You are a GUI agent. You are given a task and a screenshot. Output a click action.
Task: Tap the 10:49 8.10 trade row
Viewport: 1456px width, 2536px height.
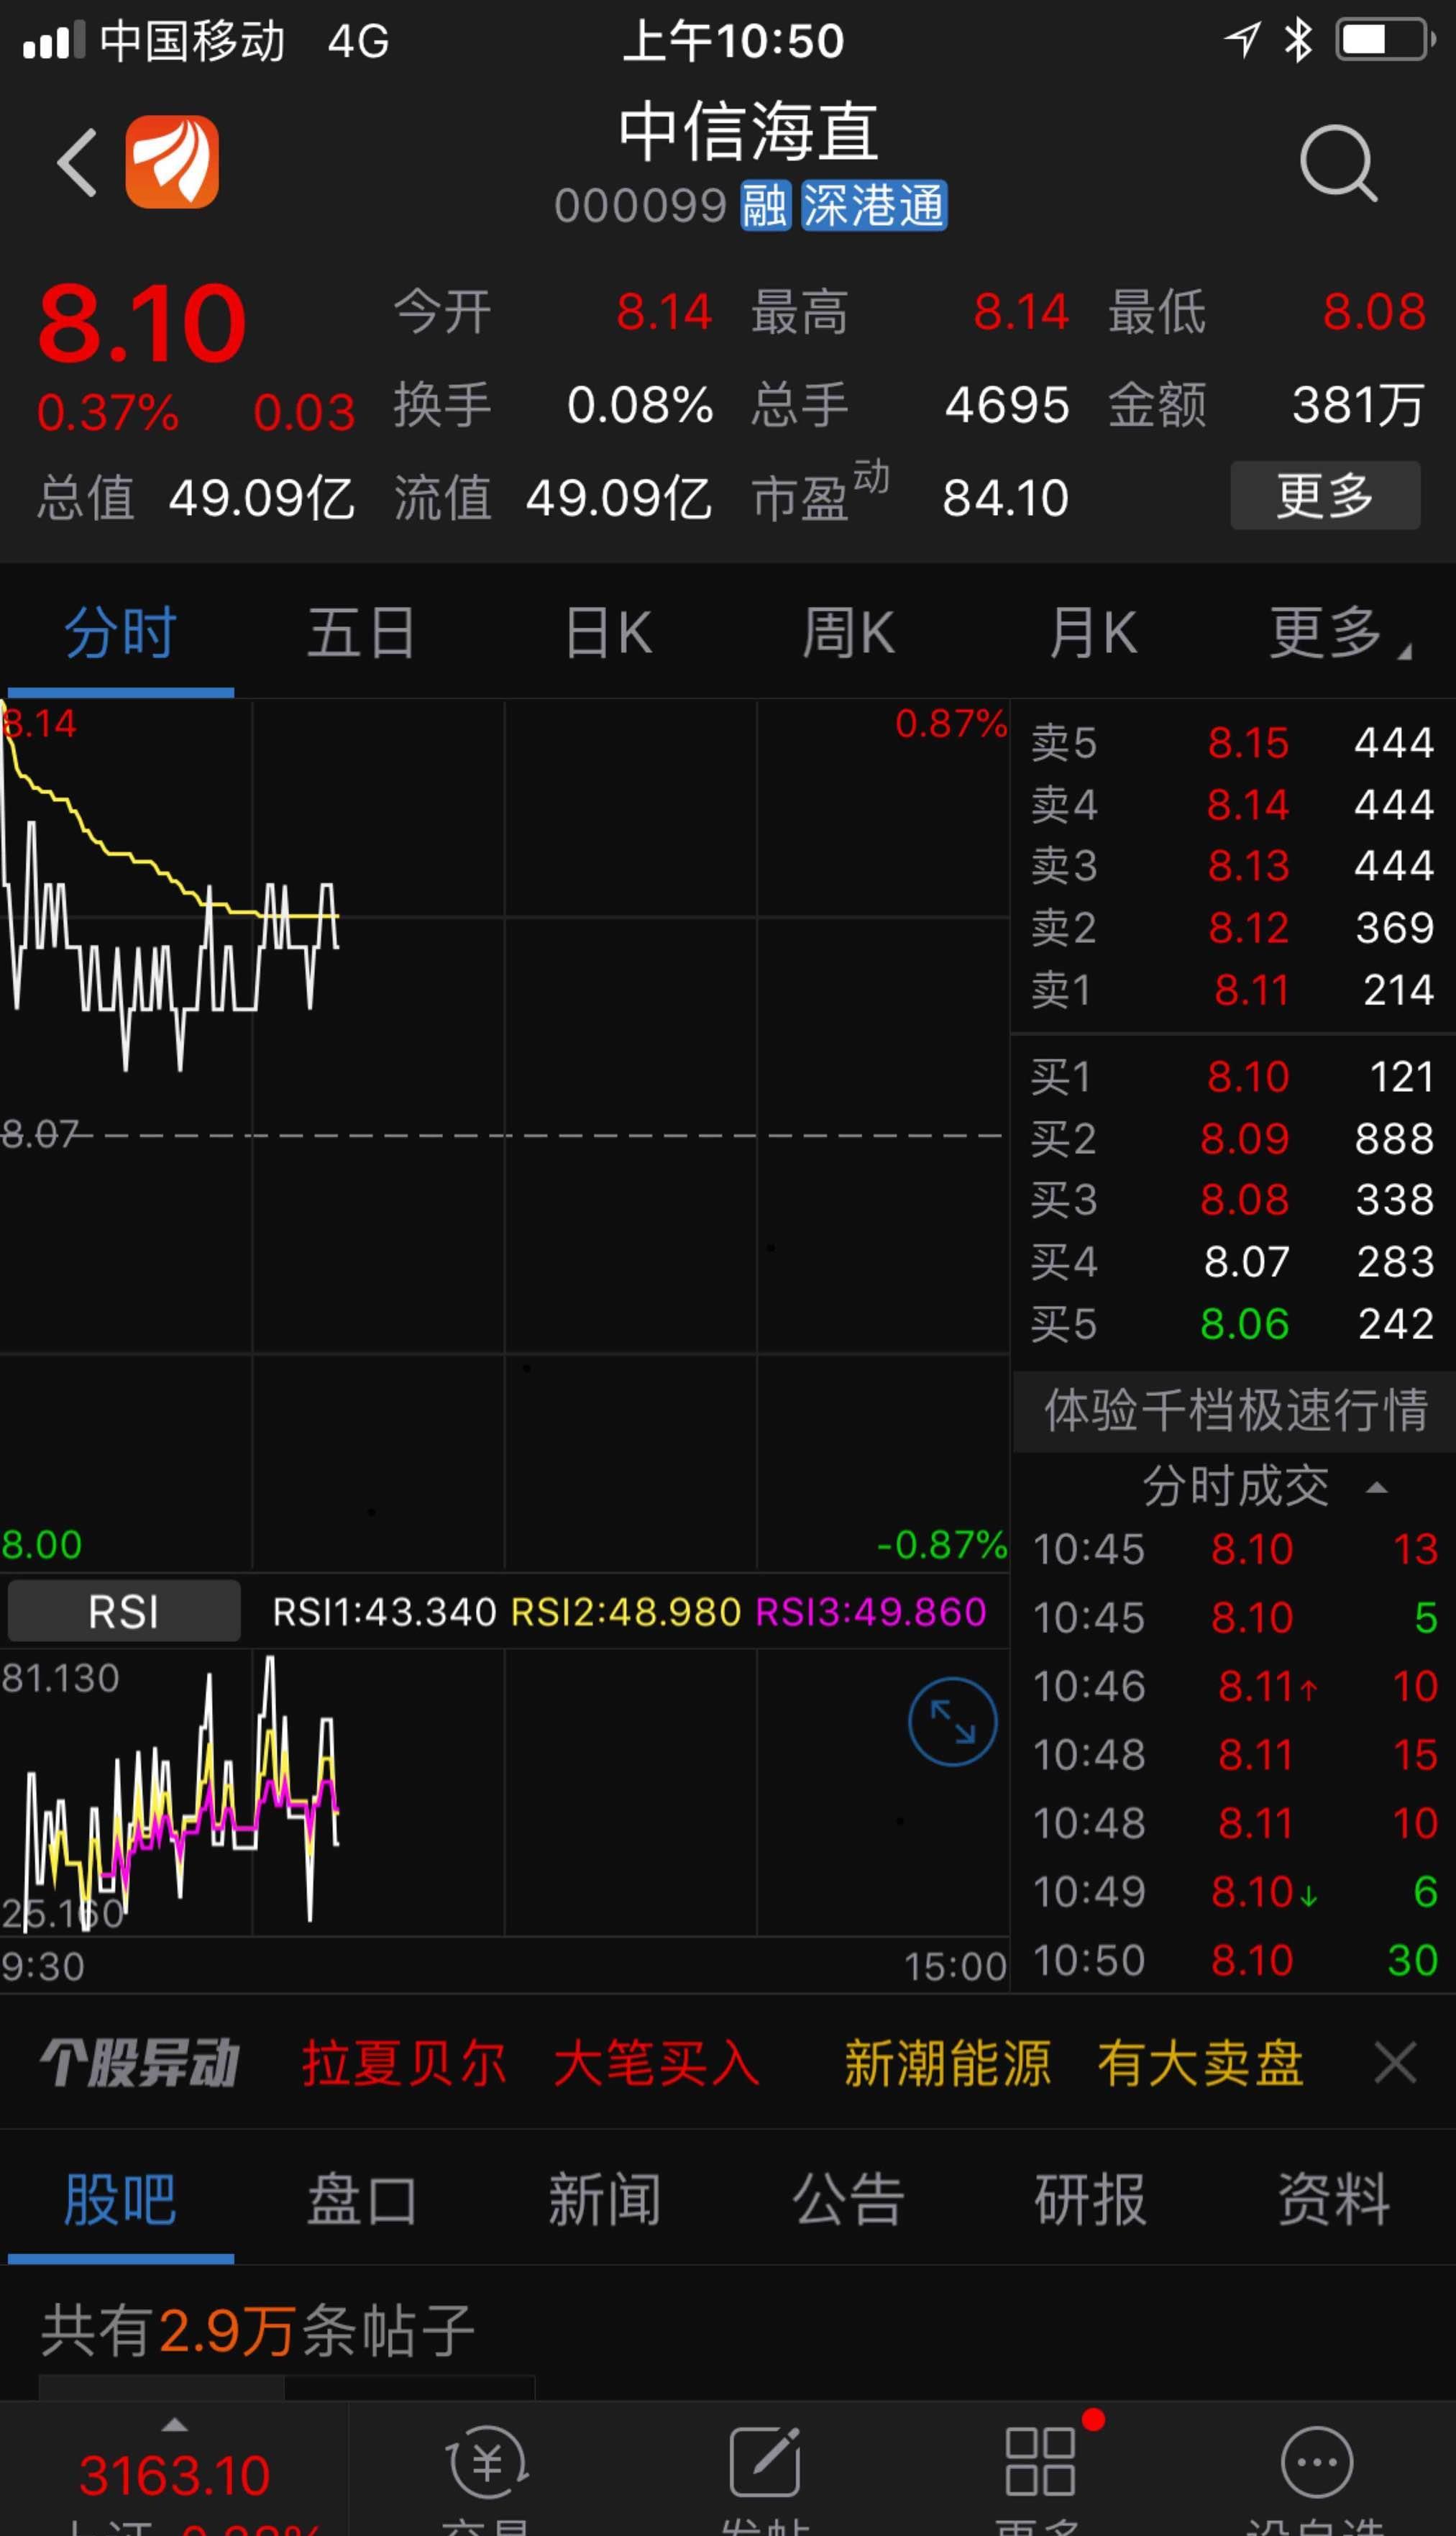pyautogui.click(x=1234, y=1891)
